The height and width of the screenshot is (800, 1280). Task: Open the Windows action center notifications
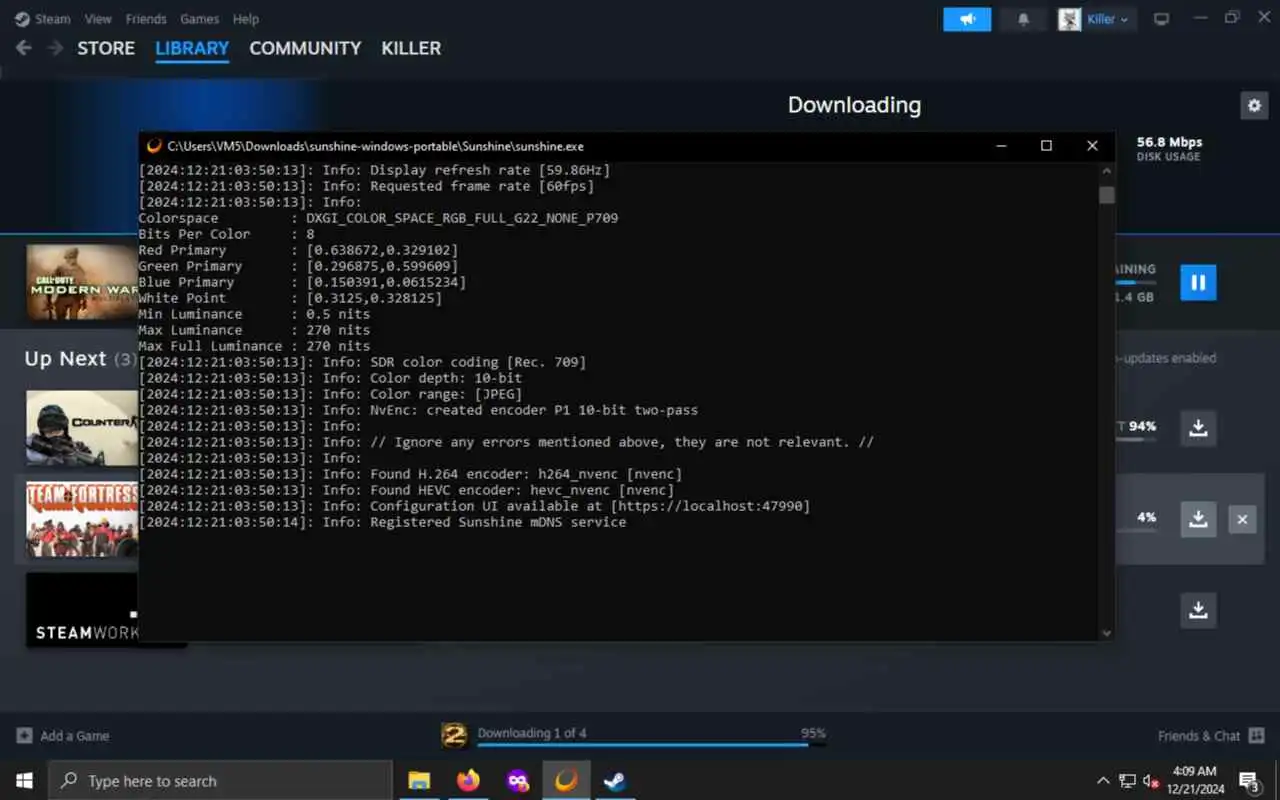pyautogui.click(x=1249, y=780)
